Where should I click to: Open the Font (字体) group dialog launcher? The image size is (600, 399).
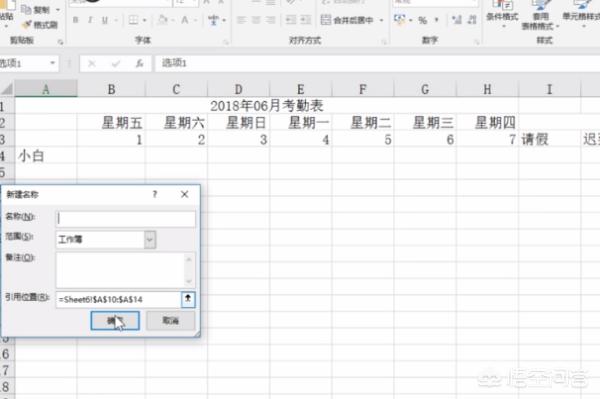226,42
